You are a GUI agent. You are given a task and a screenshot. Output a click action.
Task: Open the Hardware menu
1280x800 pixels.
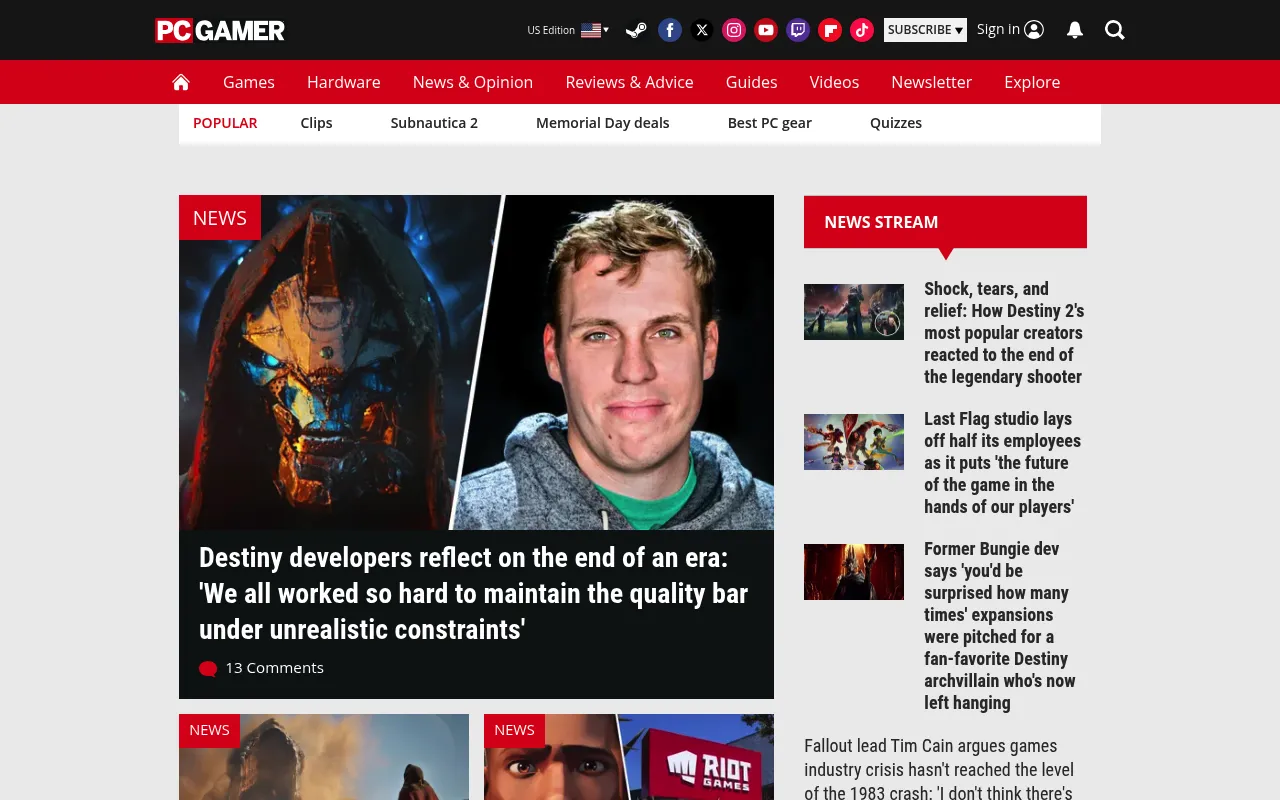pyautogui.click(x=344, y=82)
